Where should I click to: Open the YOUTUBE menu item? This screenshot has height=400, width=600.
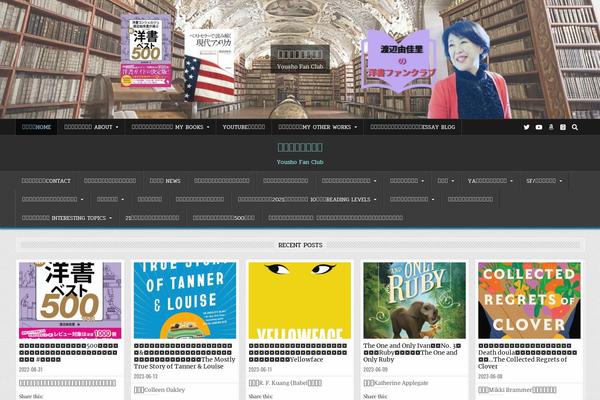tap(244, 127)
